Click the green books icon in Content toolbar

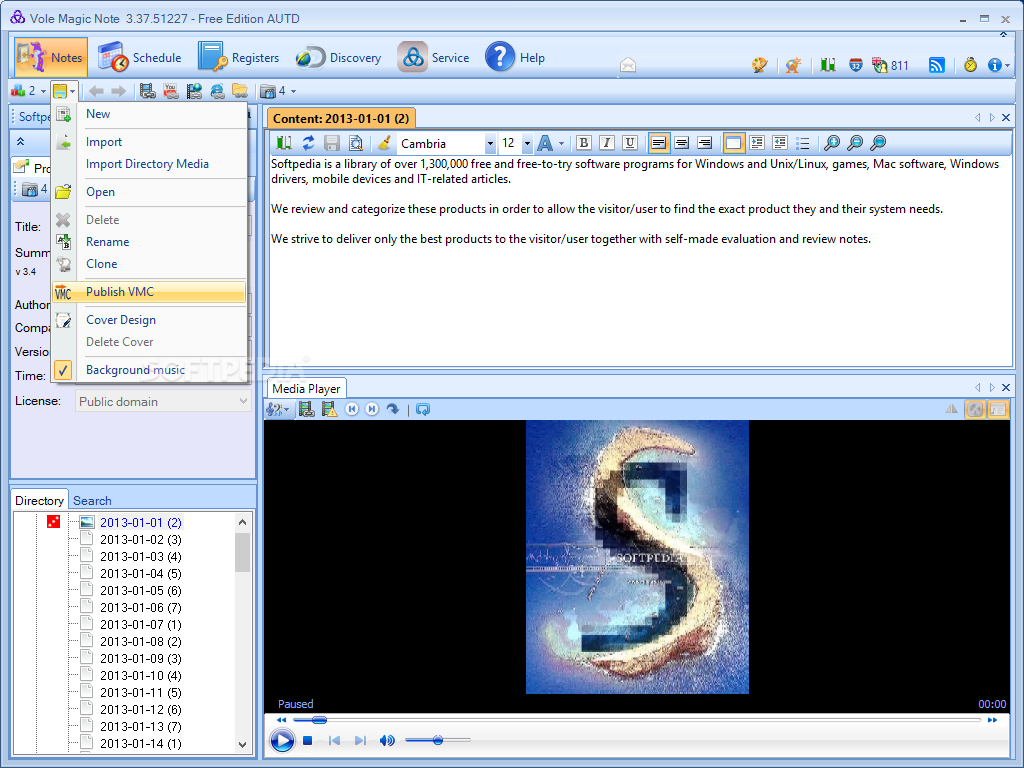[x=284, y=142]
